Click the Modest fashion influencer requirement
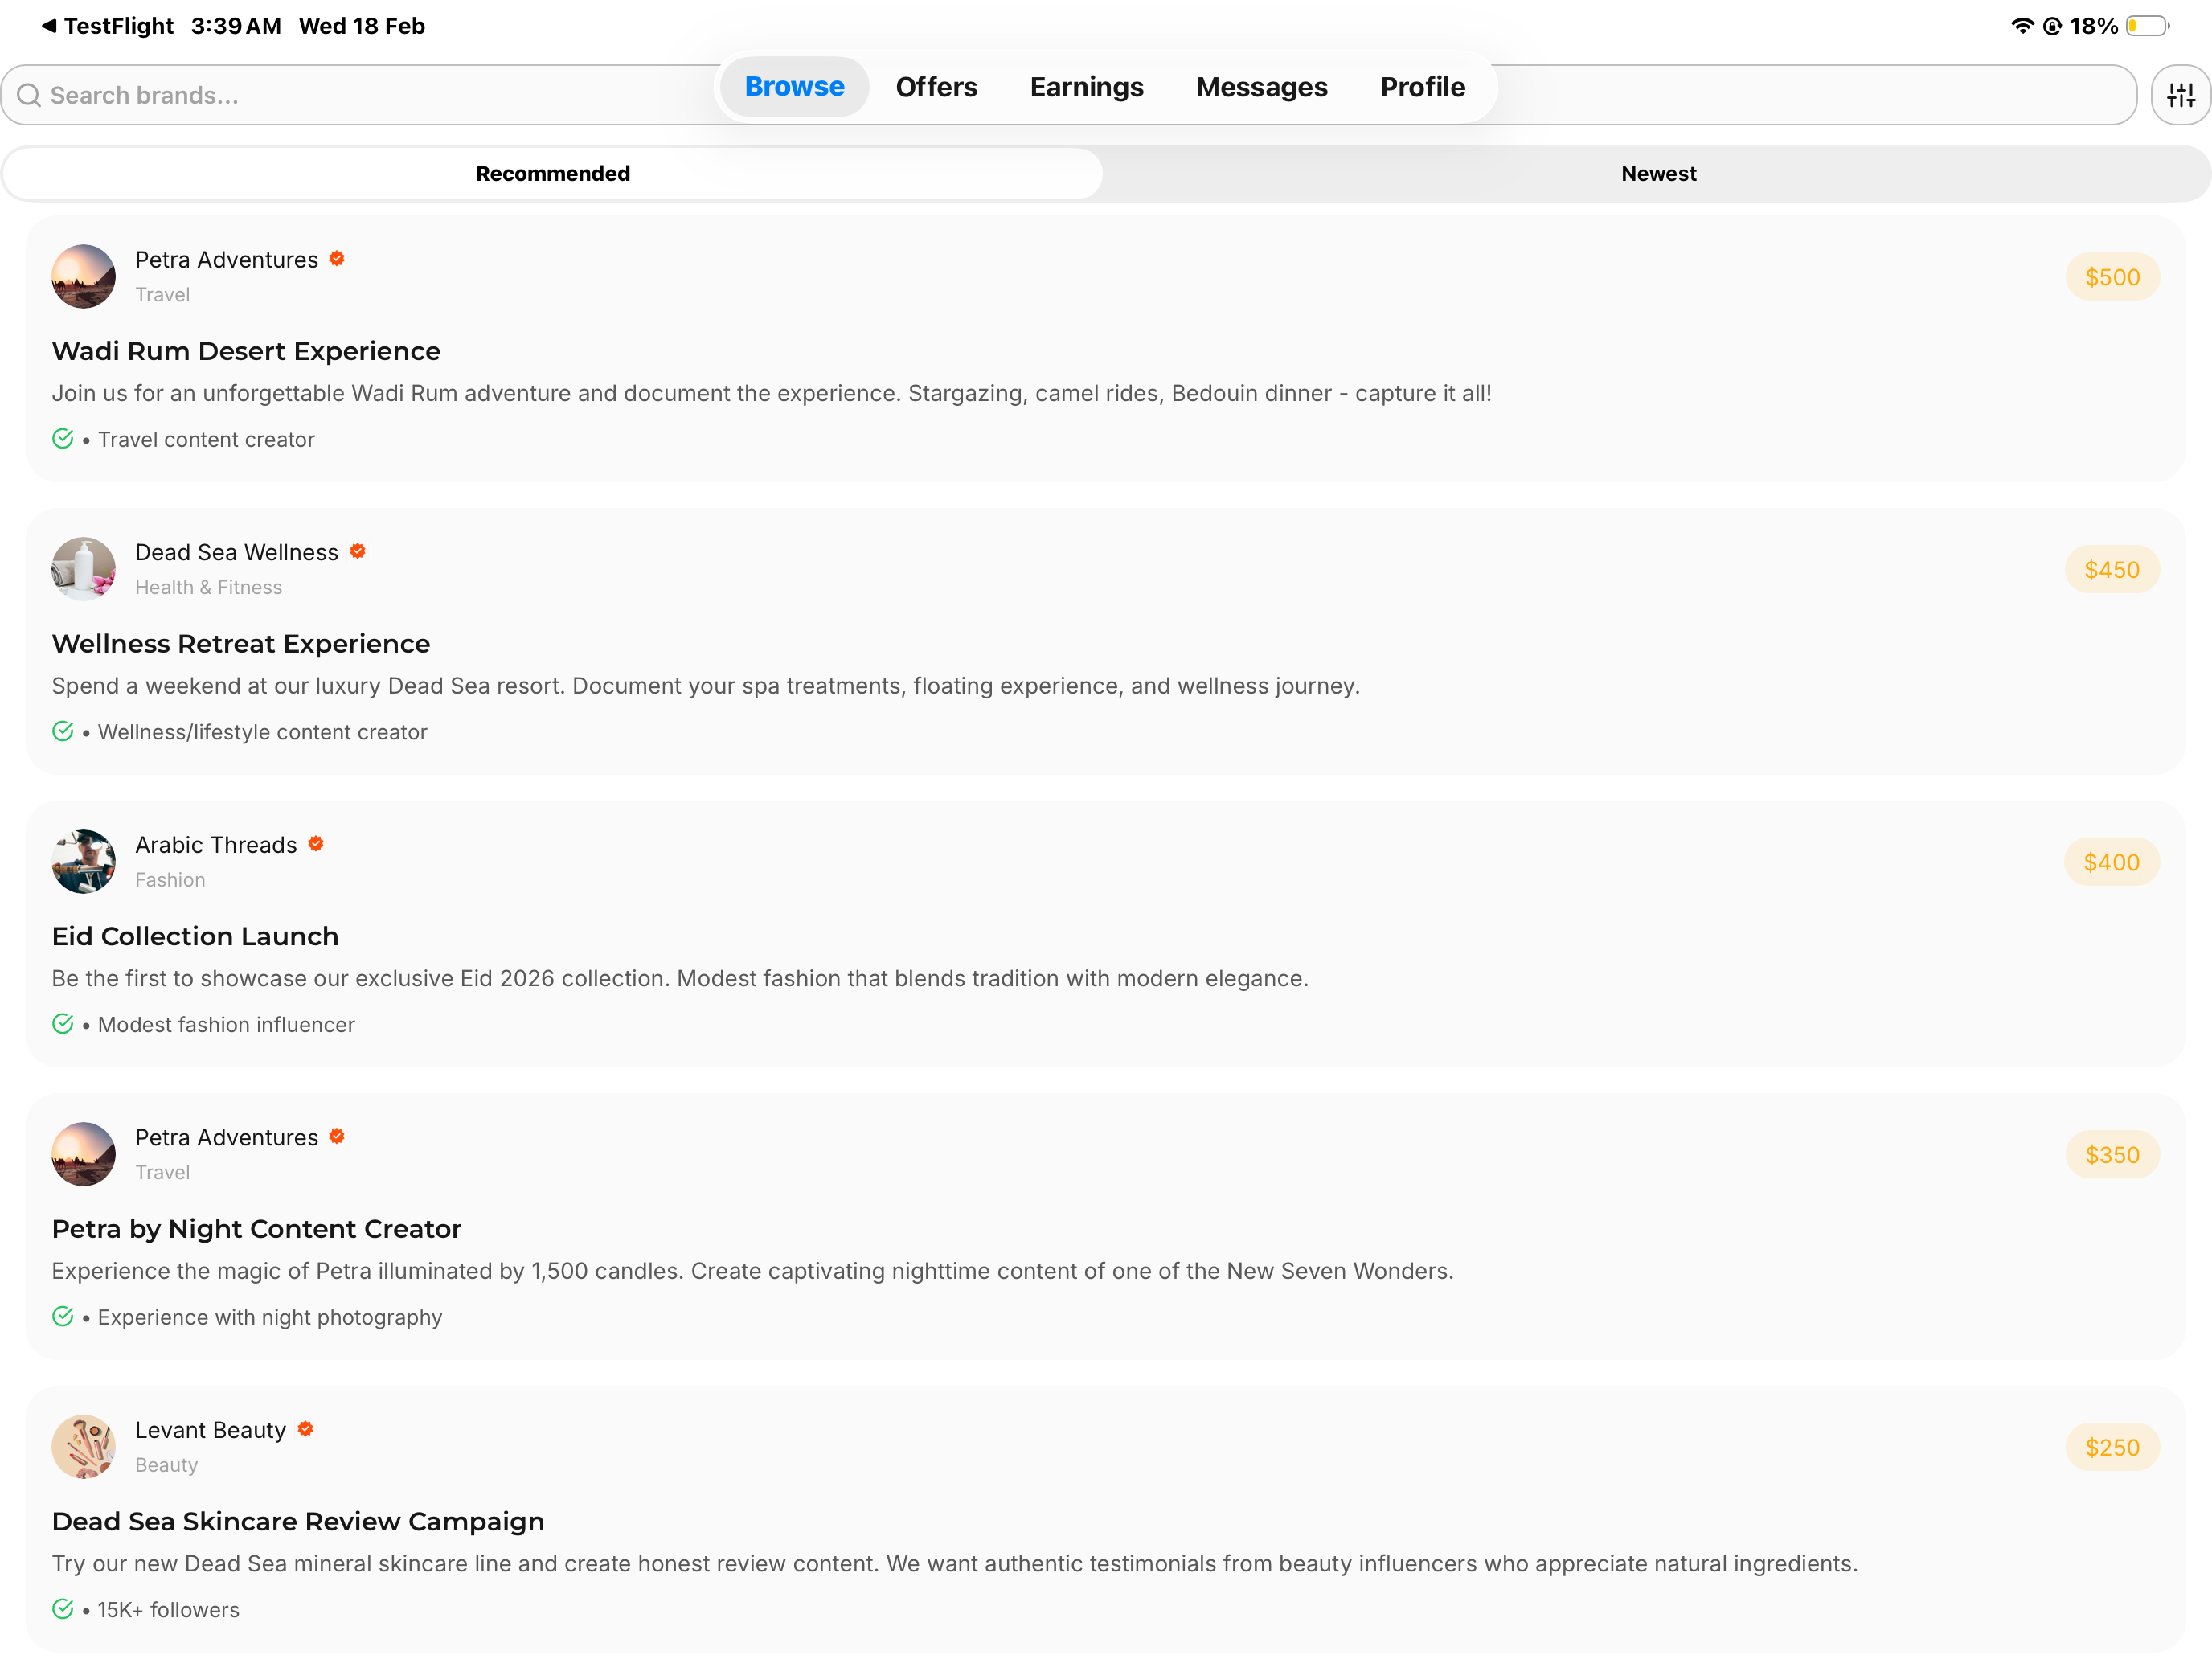 click(x=226, y=1025)
